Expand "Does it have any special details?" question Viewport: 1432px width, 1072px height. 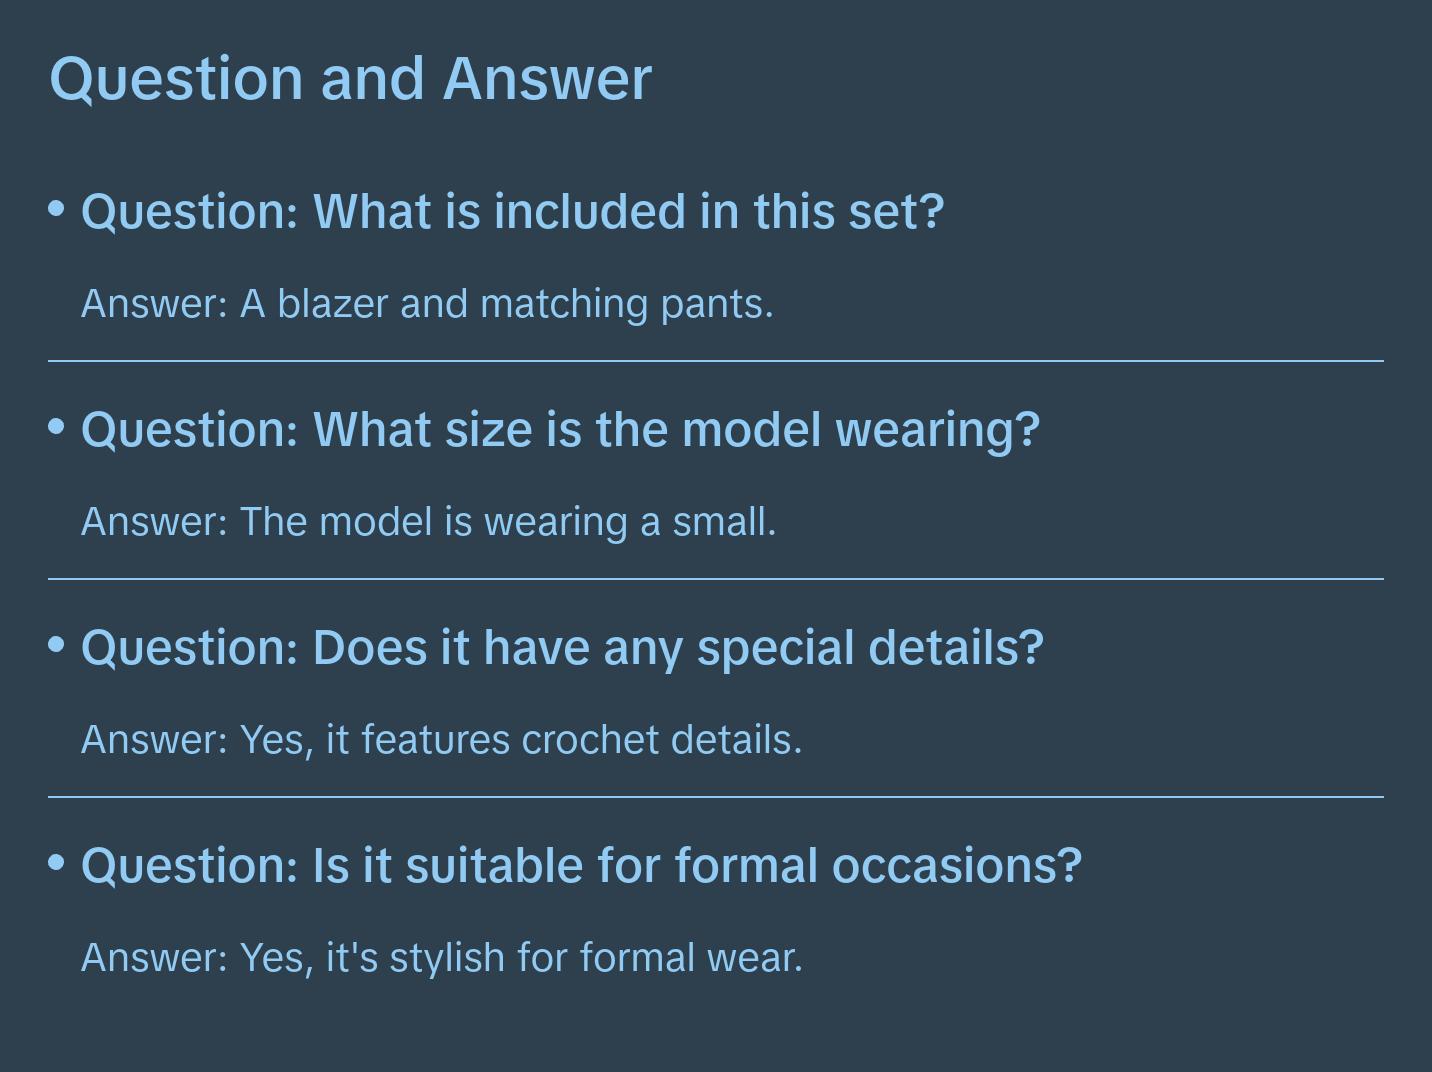click(x=562, y=648)
